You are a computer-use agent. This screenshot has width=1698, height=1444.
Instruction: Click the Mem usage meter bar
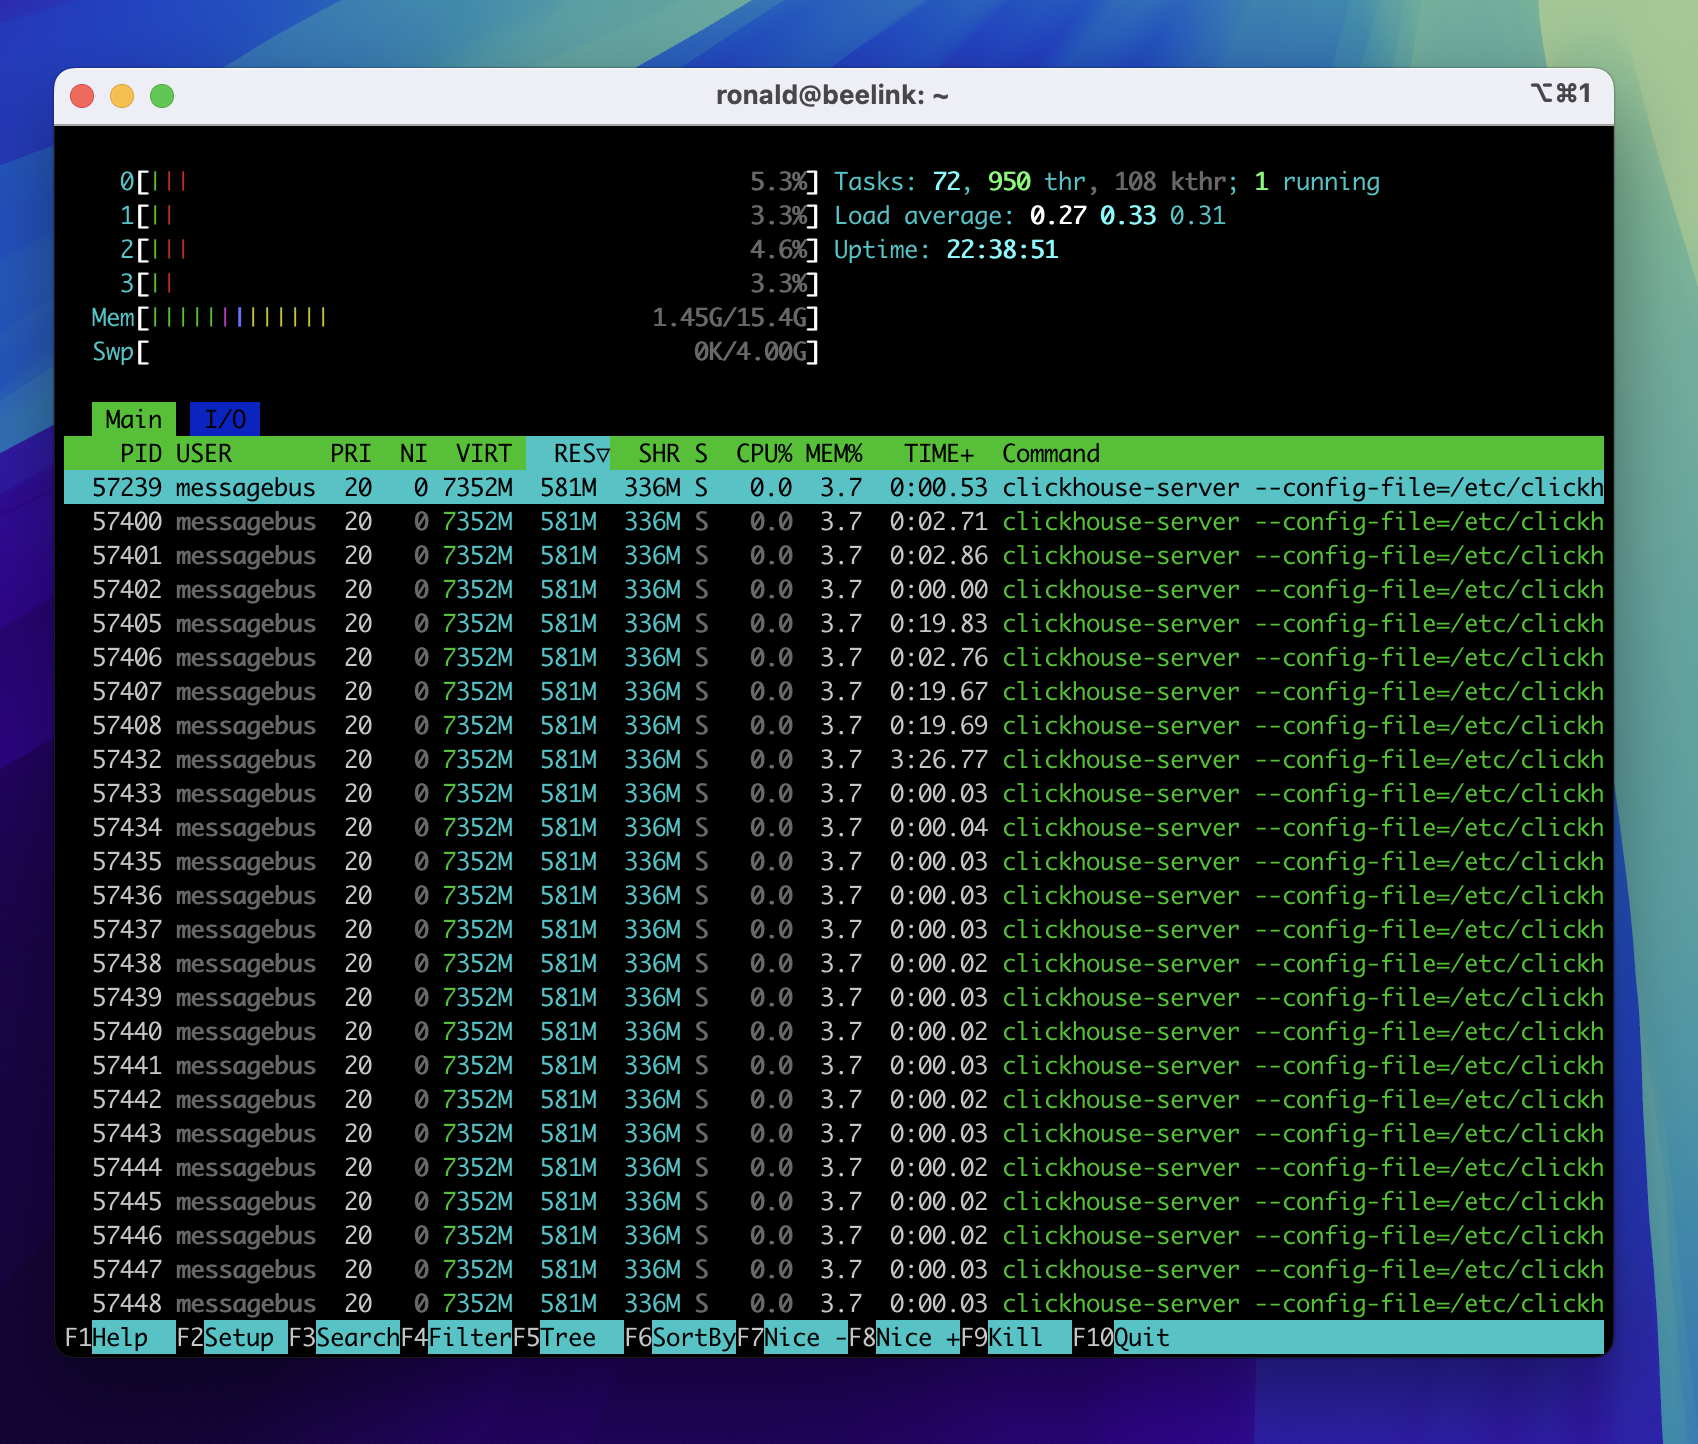455,317
